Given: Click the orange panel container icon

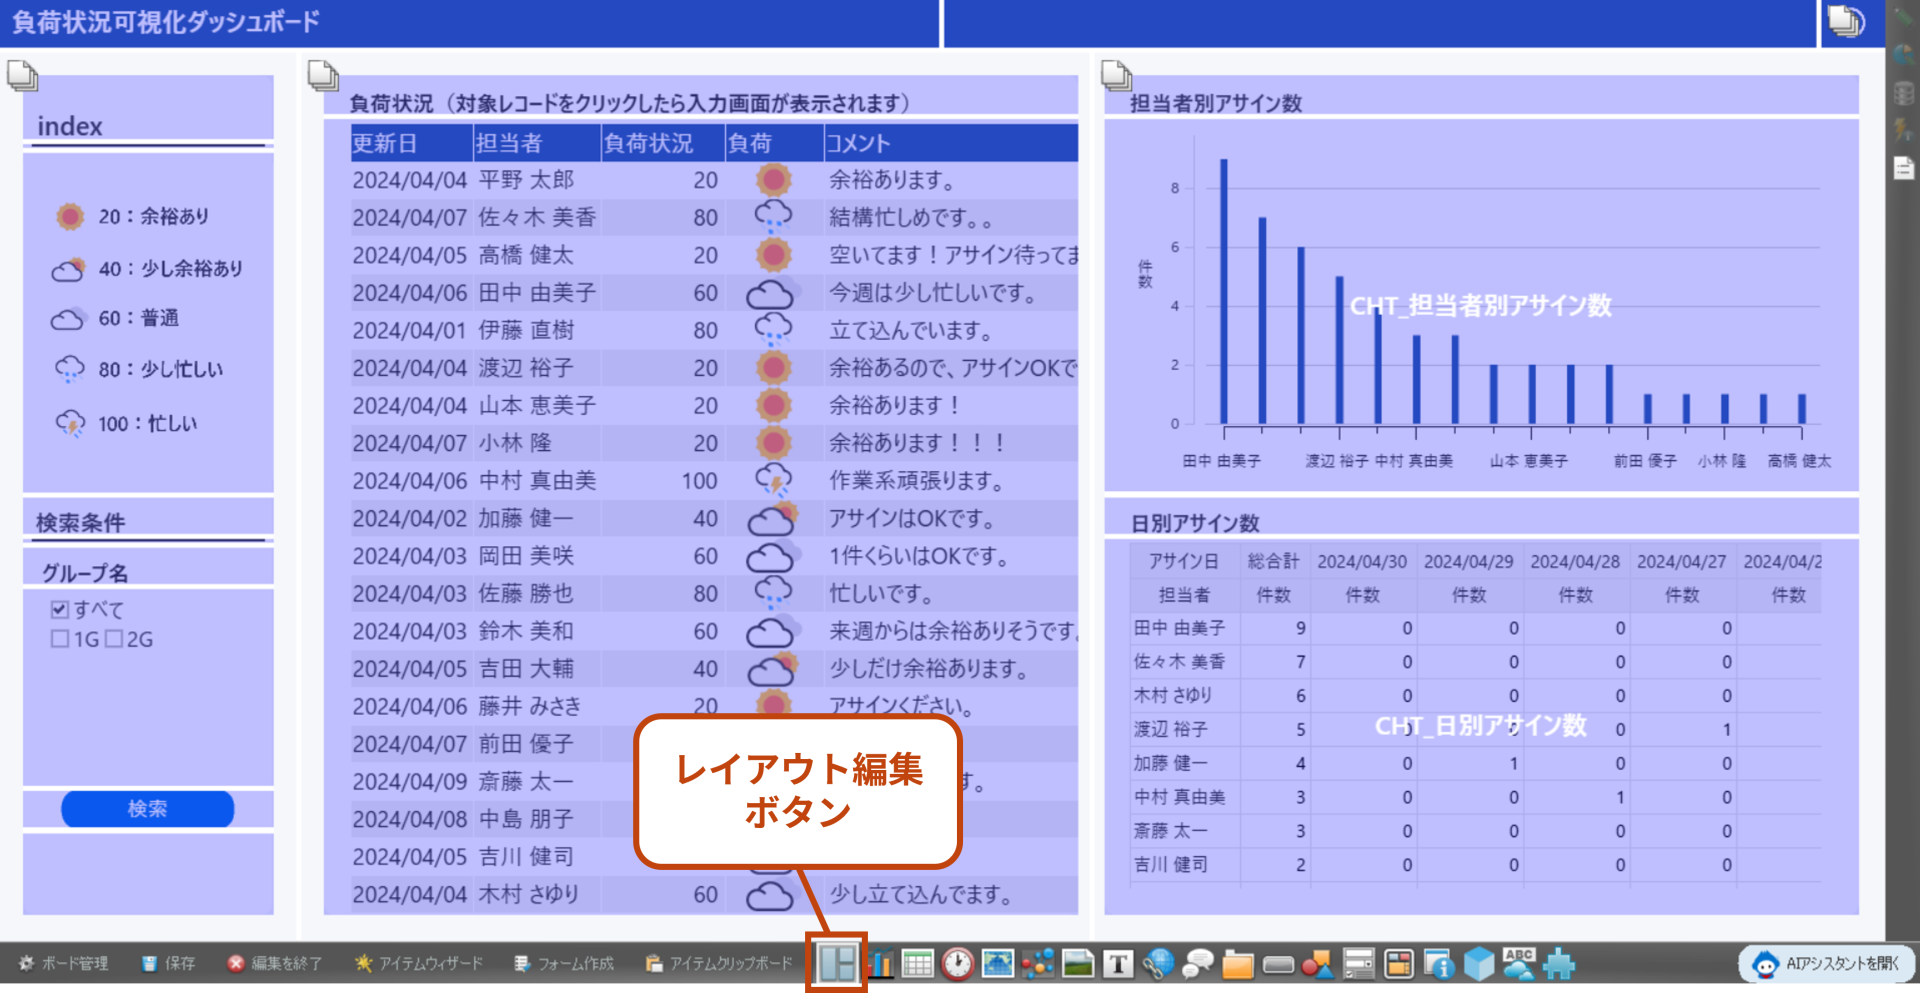Looking at the screenshot, I should pyautogui.click(x=1399, y=963).
